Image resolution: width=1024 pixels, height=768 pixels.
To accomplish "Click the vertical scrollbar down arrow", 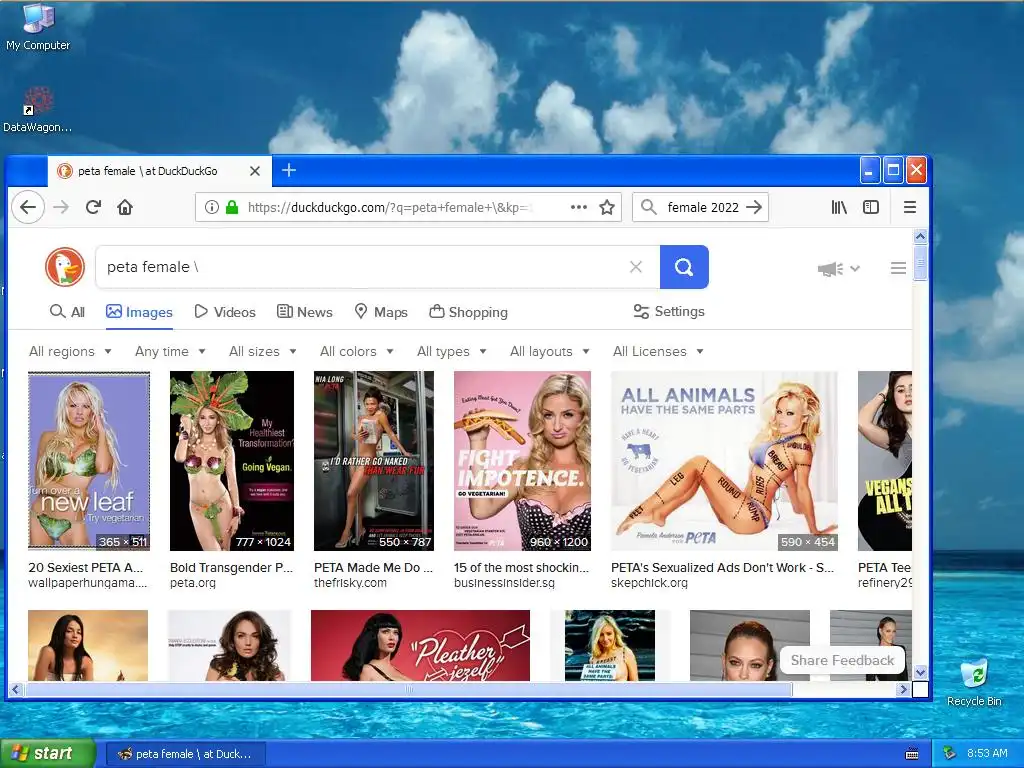I will click(920, 672).
